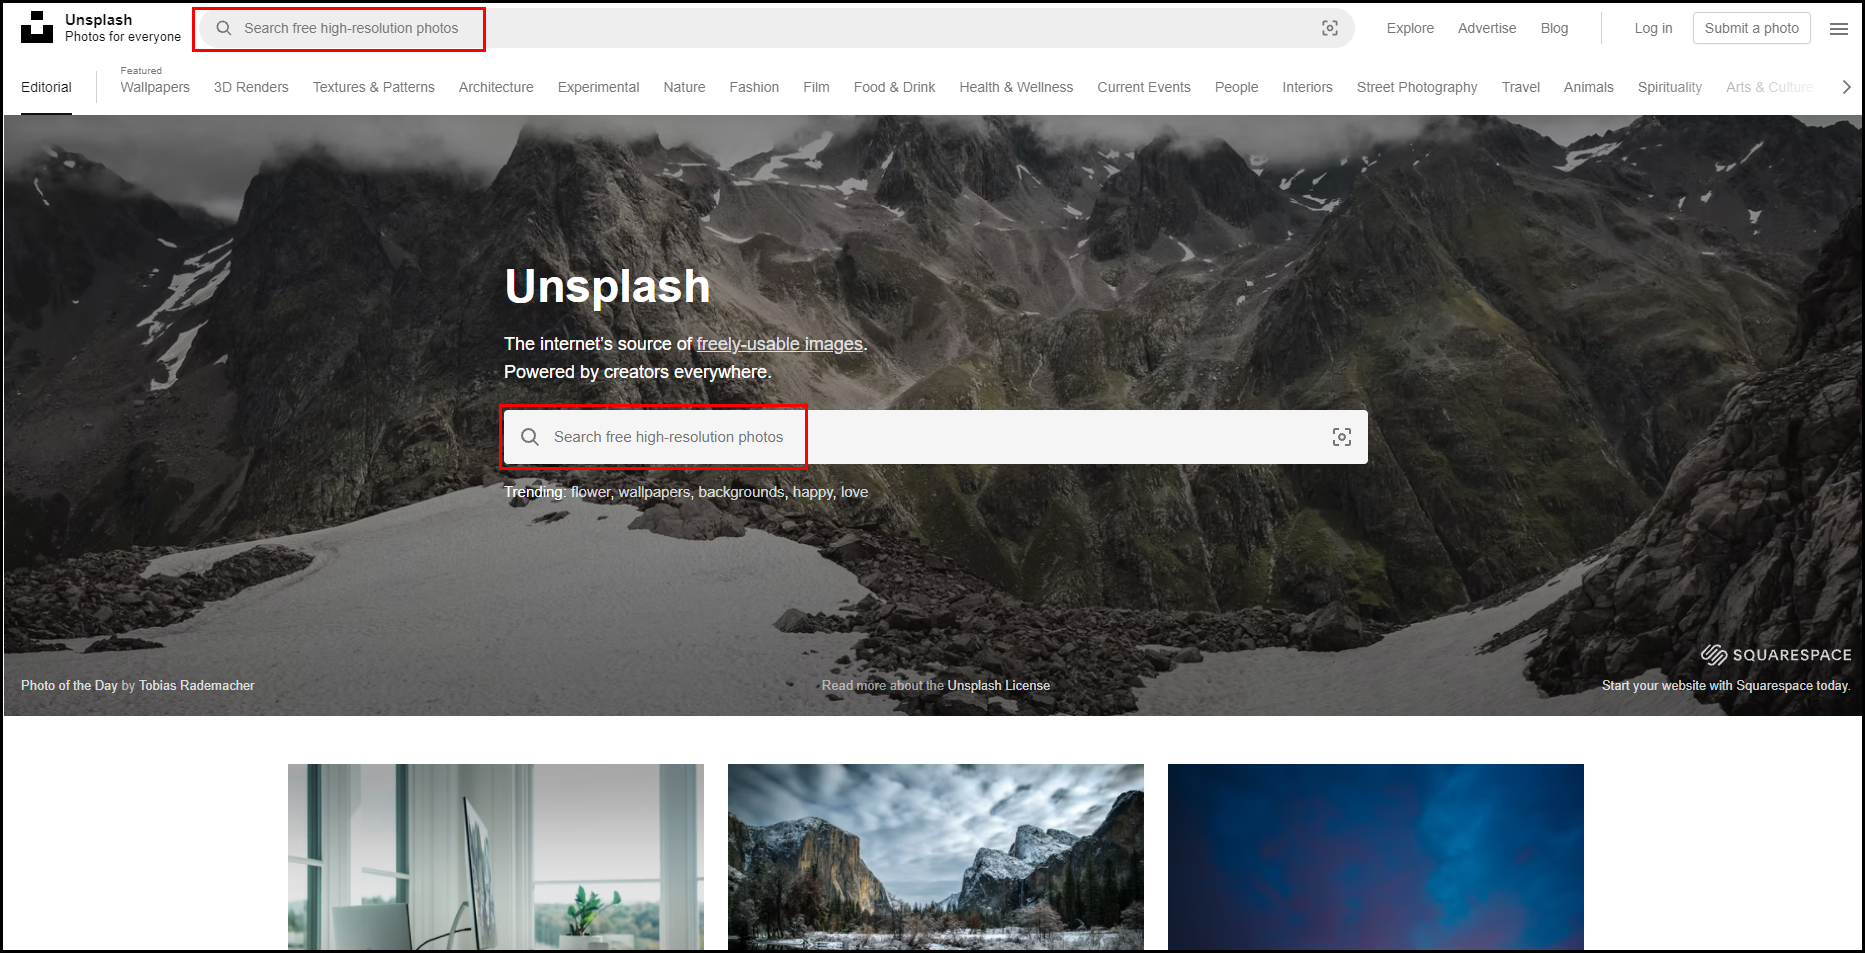This screenshot has height=953, width=1865.
Task: Focus the hero search input field
Action: coord(936,437)
